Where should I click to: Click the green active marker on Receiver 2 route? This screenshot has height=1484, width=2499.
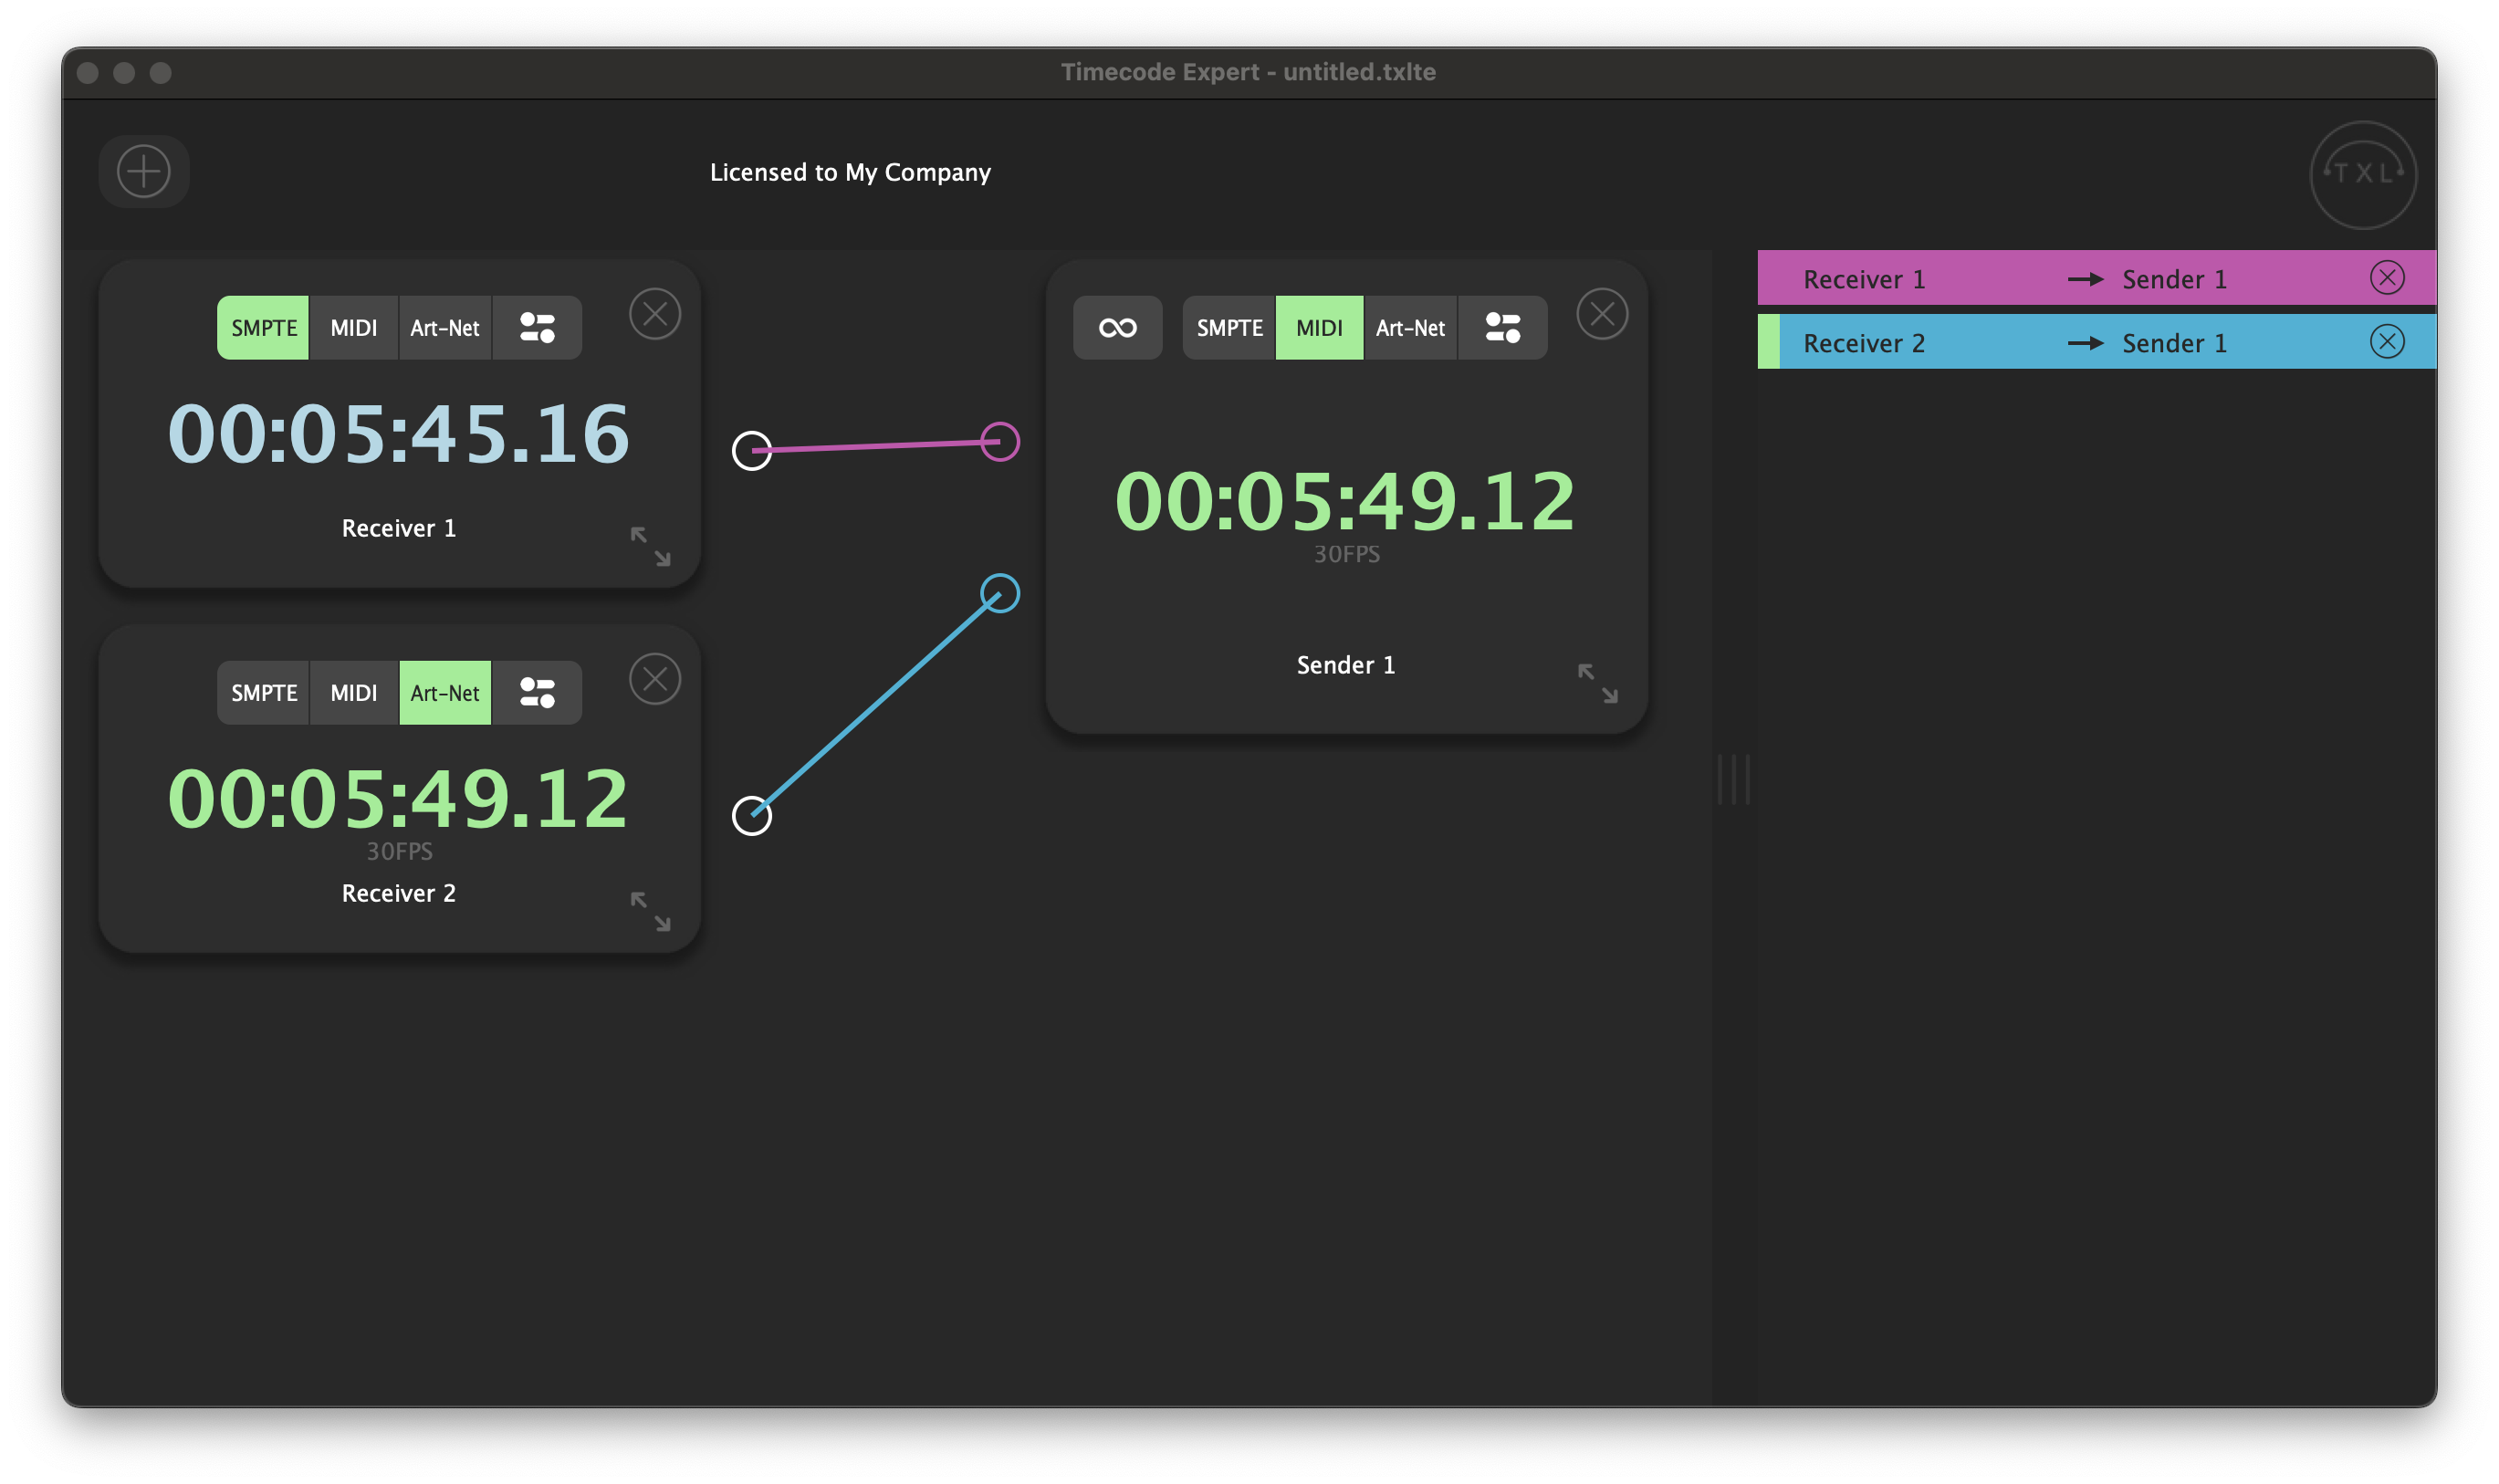point(1768,342)
